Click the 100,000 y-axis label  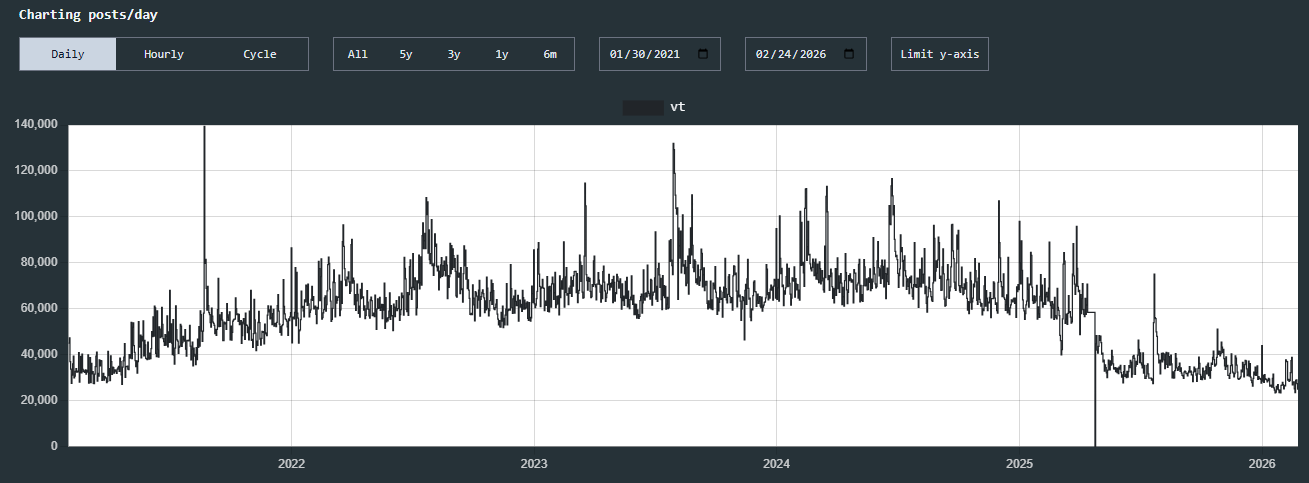(x=35, y=216)
